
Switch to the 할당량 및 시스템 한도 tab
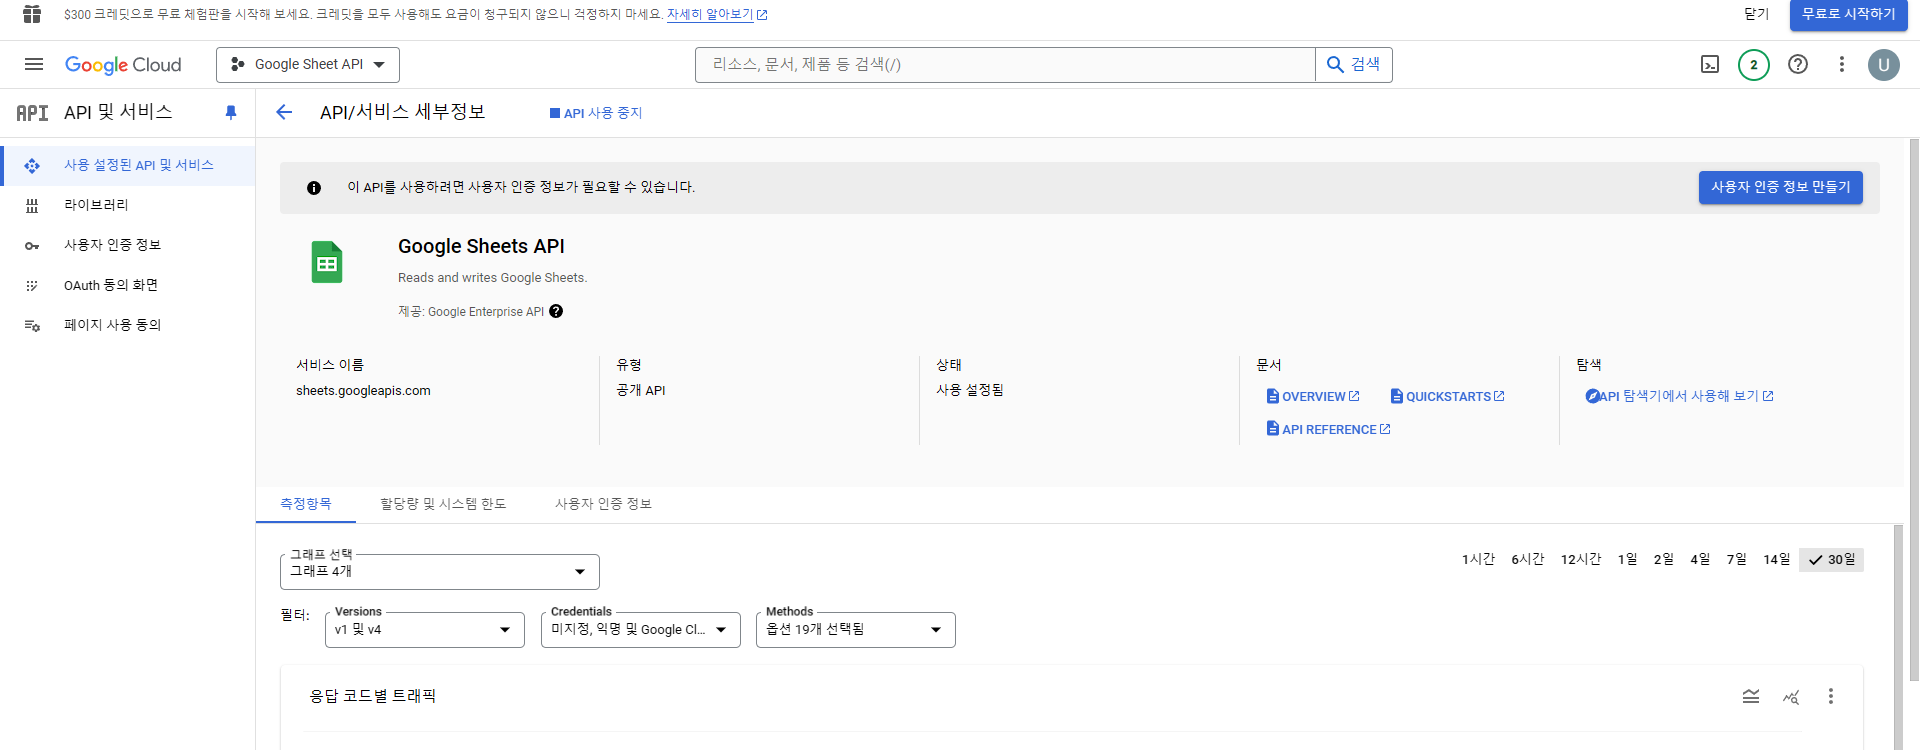tap(443, 504)
